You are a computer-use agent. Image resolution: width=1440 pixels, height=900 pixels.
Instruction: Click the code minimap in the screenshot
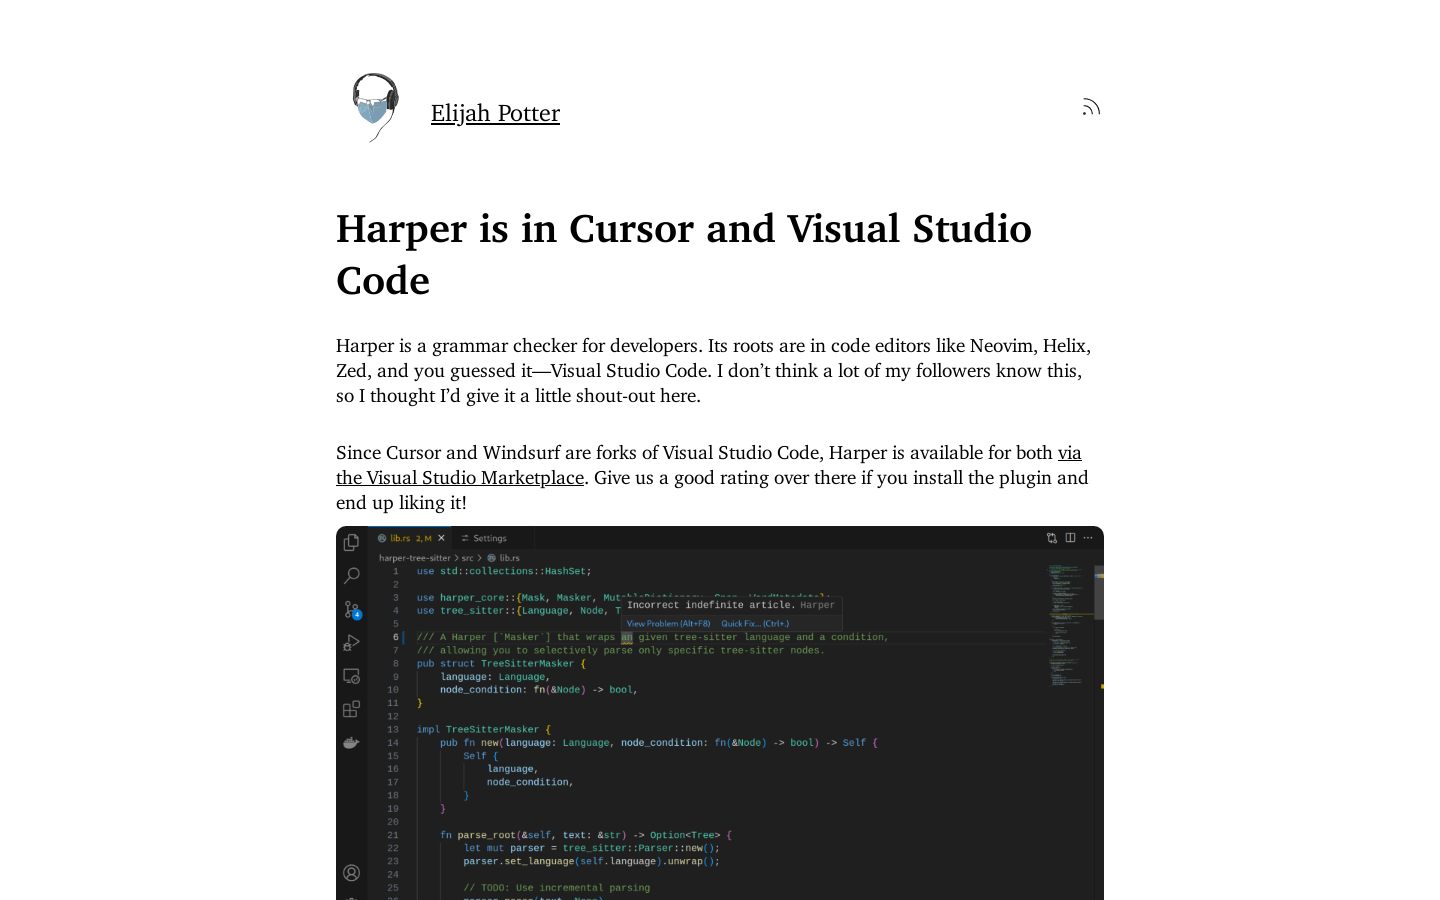click(x=1069, y=625)
